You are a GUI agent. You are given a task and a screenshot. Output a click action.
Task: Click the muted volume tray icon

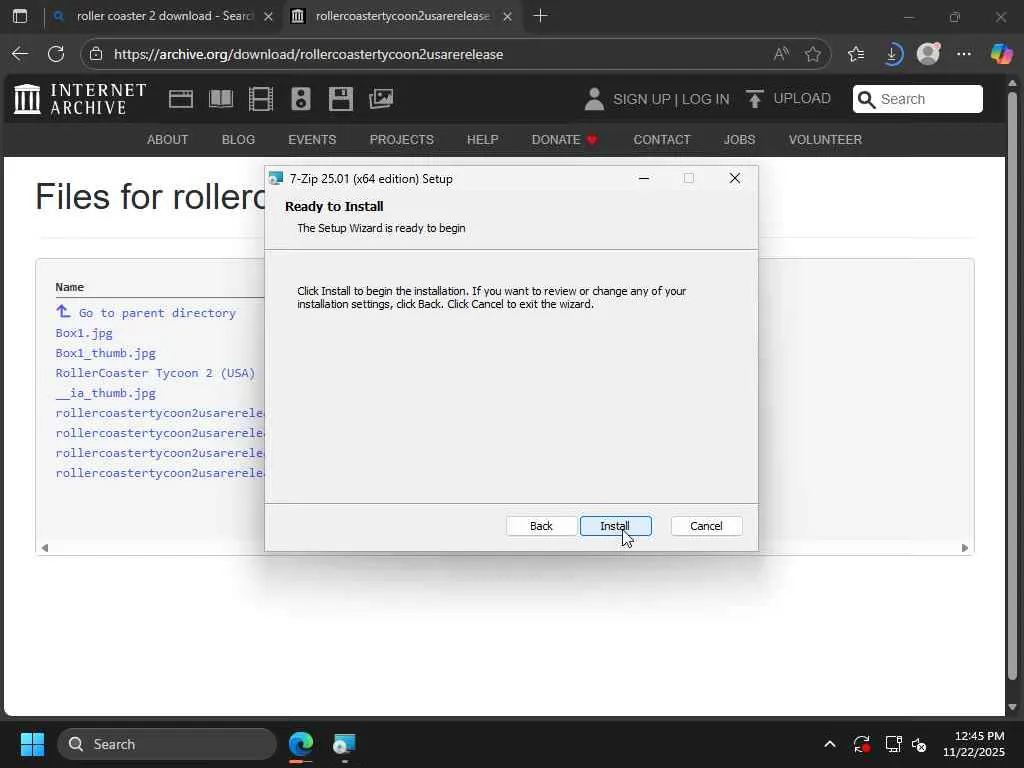pos(920,744)
